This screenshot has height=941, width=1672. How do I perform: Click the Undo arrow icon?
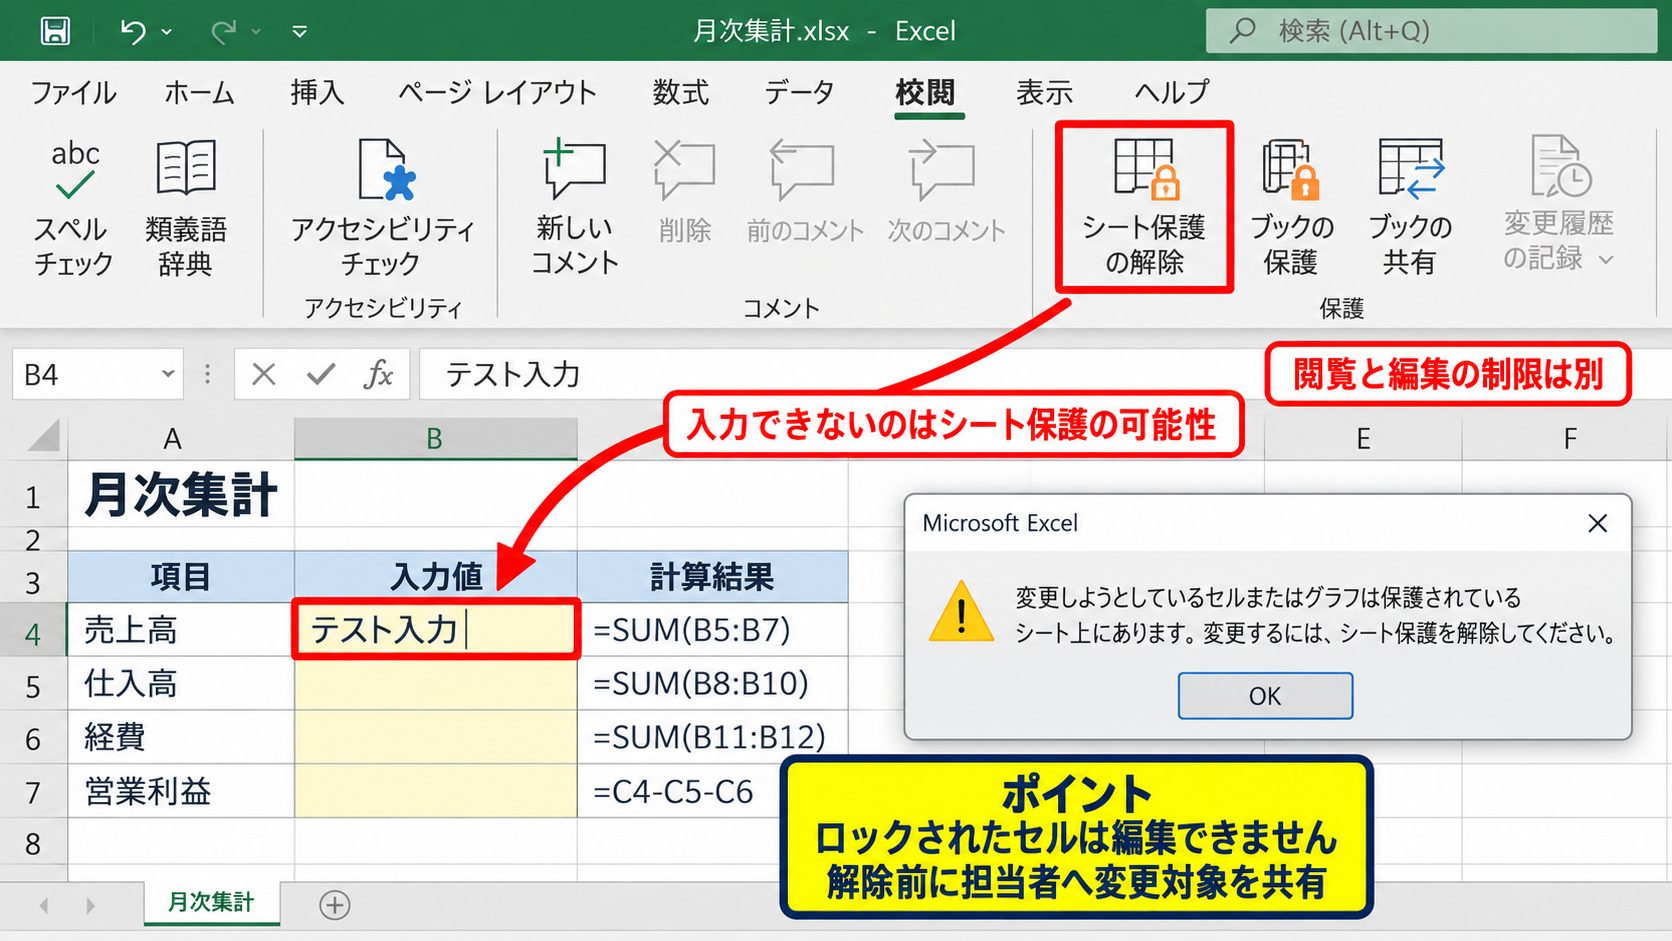[133, 31]
